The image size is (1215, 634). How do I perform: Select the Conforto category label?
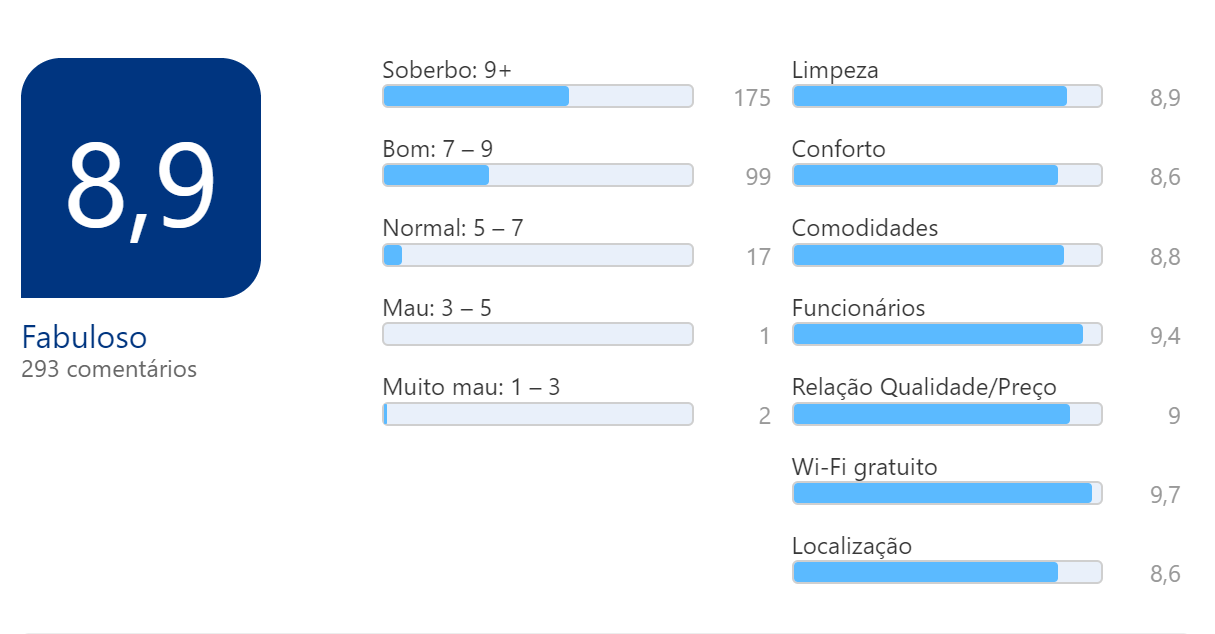click(x=838, y=149)
